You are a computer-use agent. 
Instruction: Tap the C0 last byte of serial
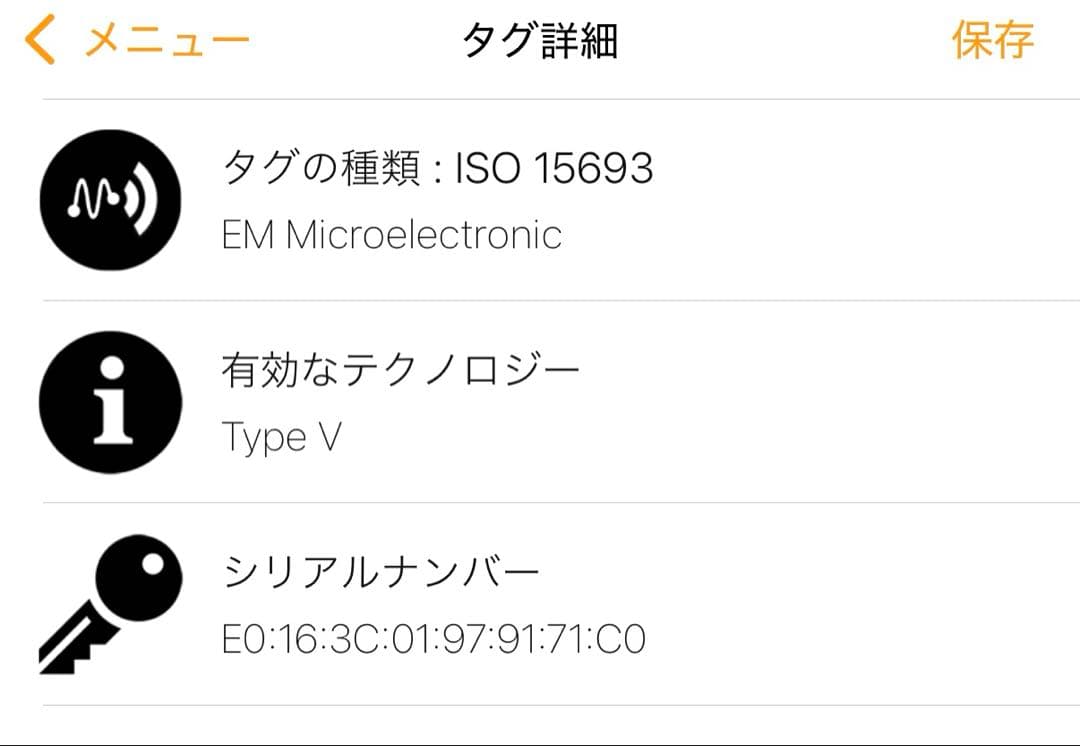tap(622, 639)
